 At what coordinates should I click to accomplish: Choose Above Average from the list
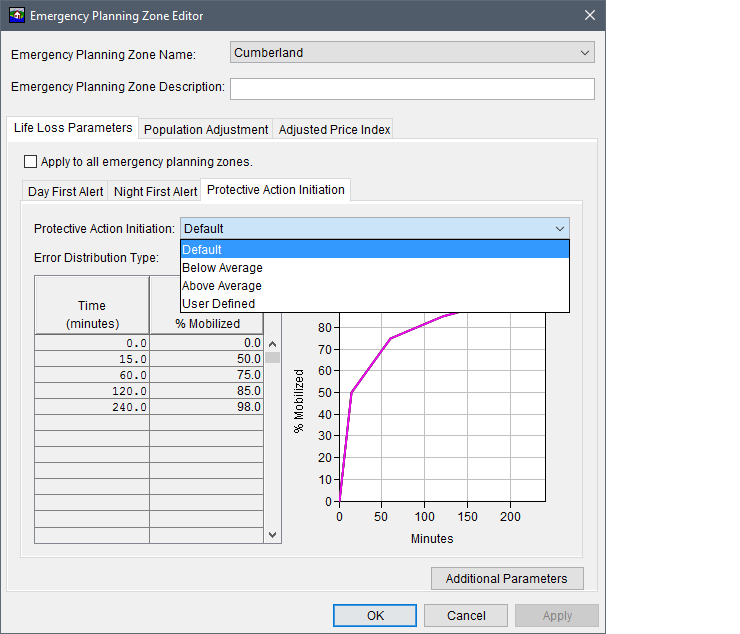pyautogui.click(x=222, y=286)
